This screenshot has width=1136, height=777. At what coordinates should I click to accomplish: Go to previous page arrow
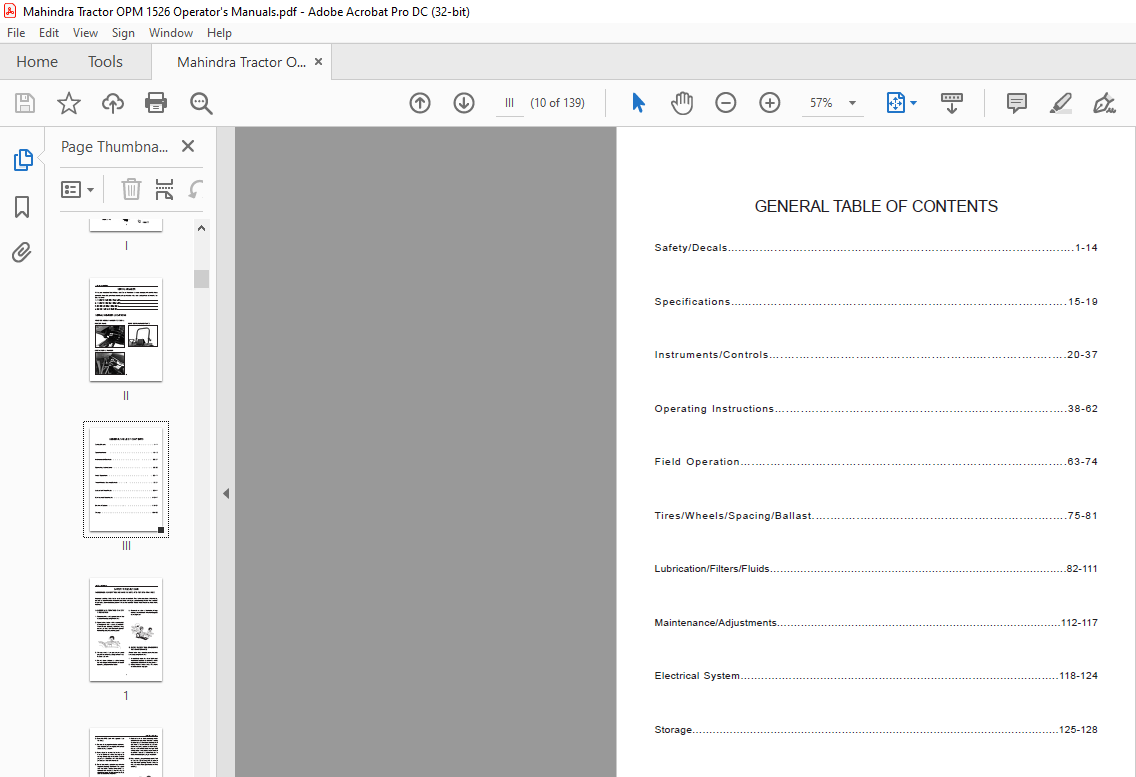pyautogui.click(x=419, y=103)
